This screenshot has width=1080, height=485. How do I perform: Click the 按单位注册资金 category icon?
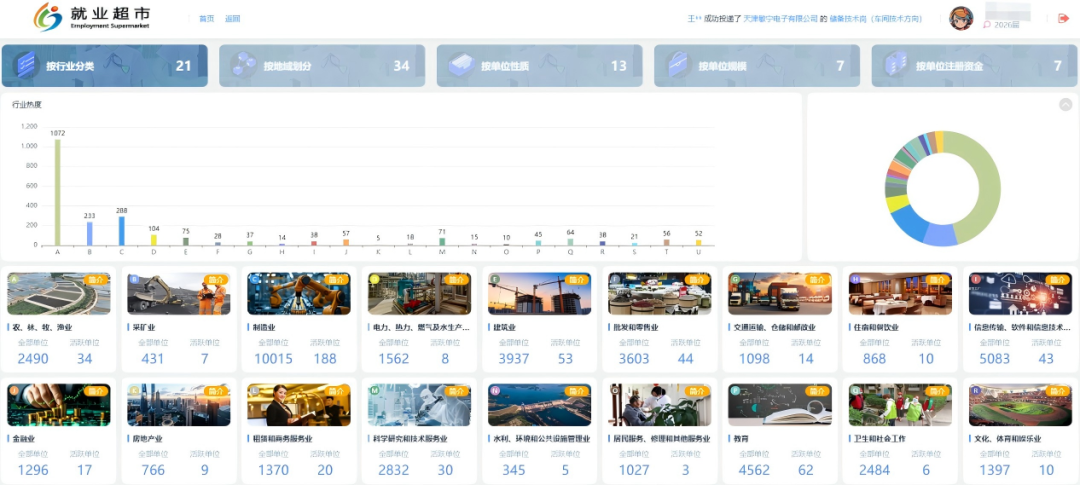(x=896, y=66)
